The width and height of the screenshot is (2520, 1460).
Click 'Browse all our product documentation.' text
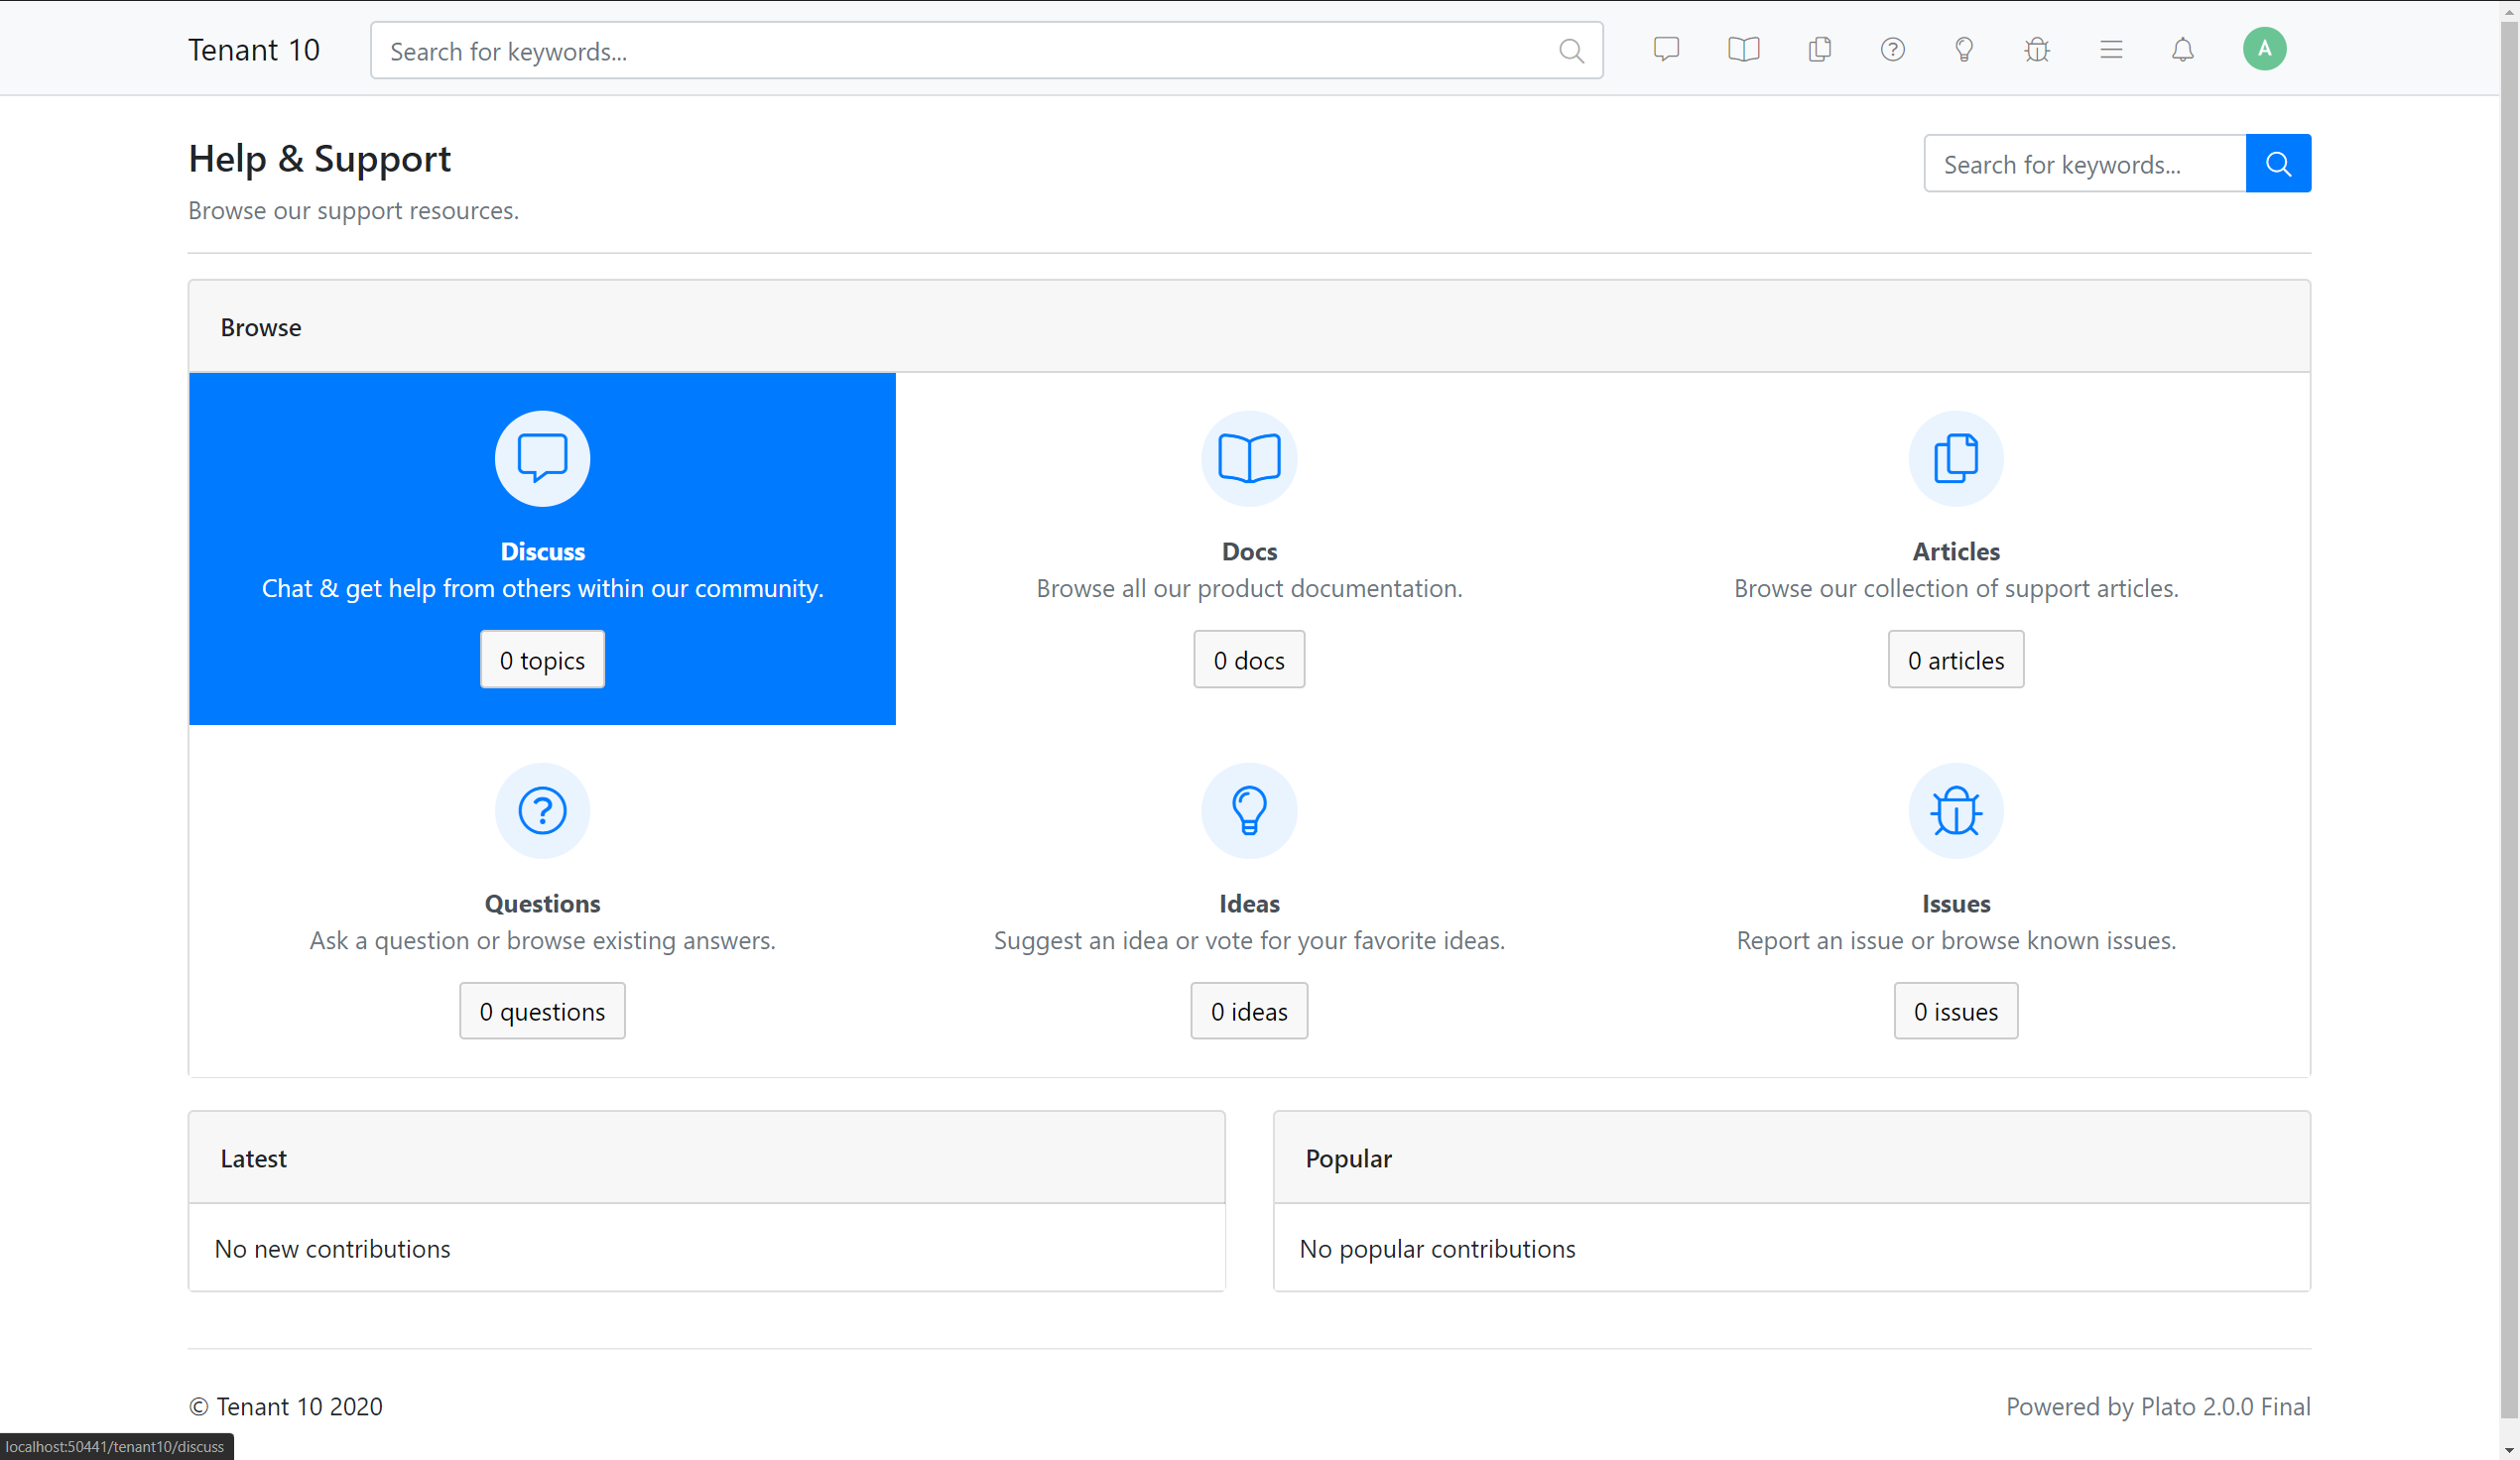coord(1249,589)
